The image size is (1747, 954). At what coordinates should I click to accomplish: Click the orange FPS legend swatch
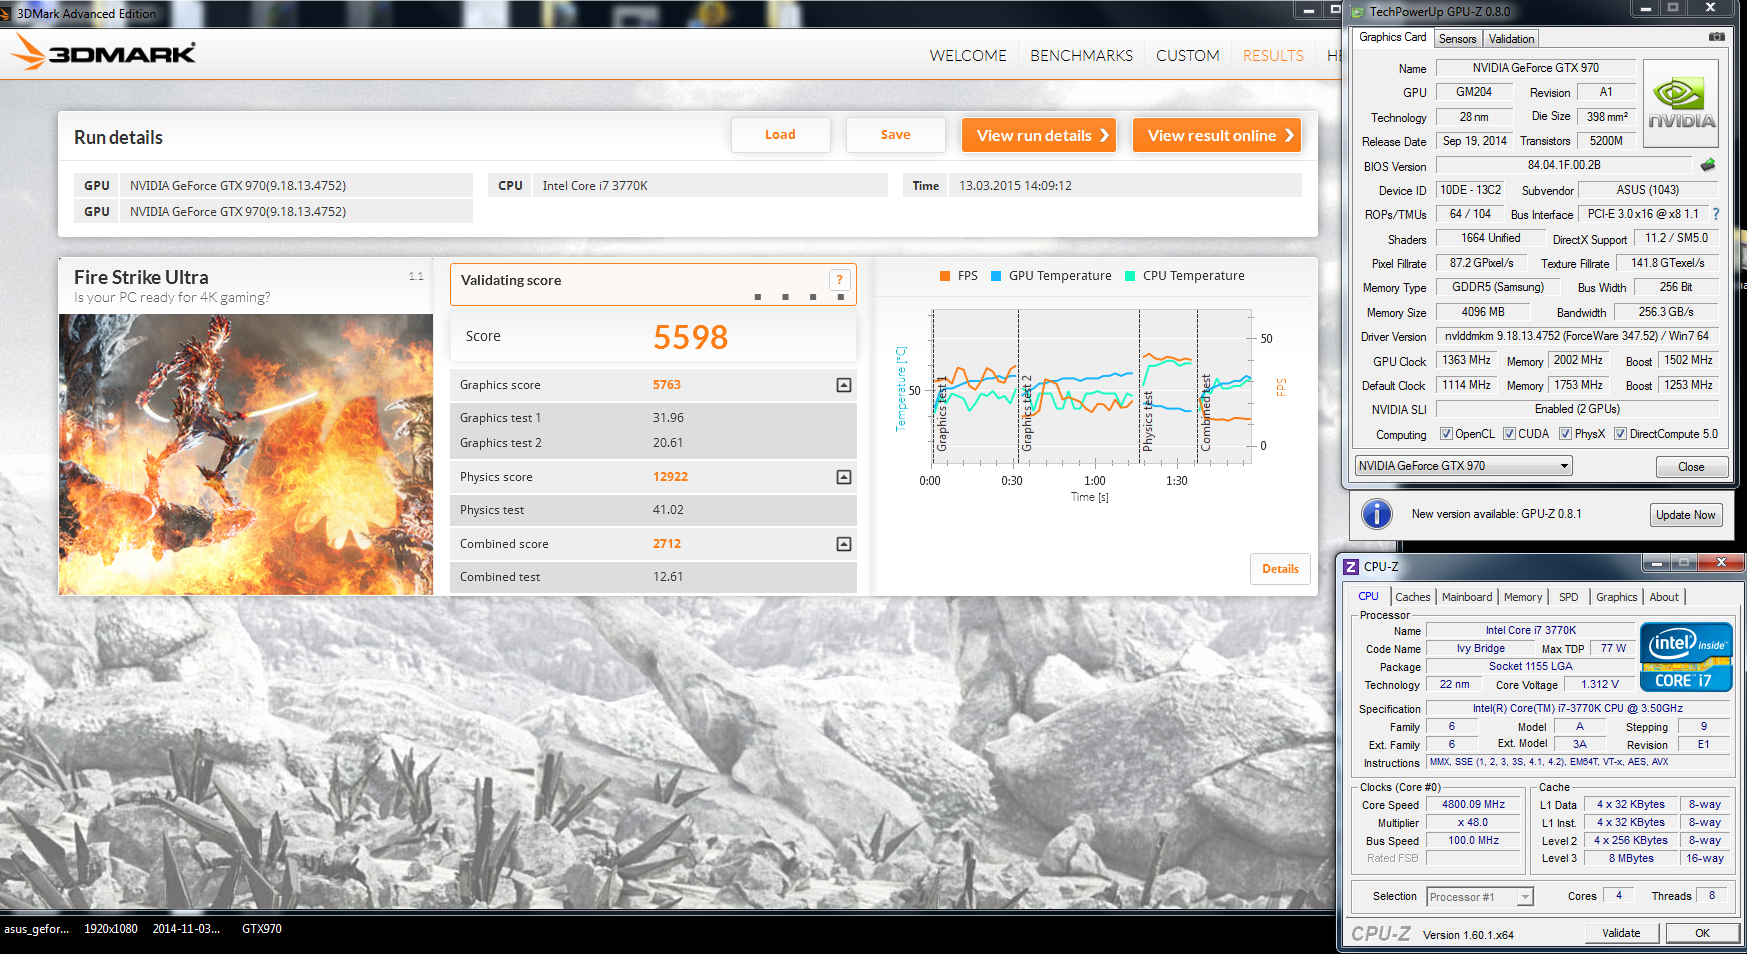(x=945, y=276)
